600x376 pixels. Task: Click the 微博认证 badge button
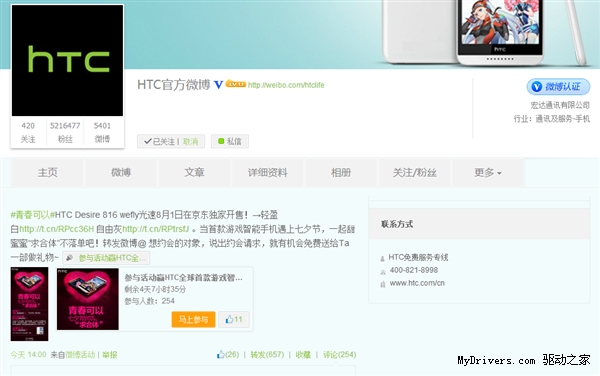point(558,87)
